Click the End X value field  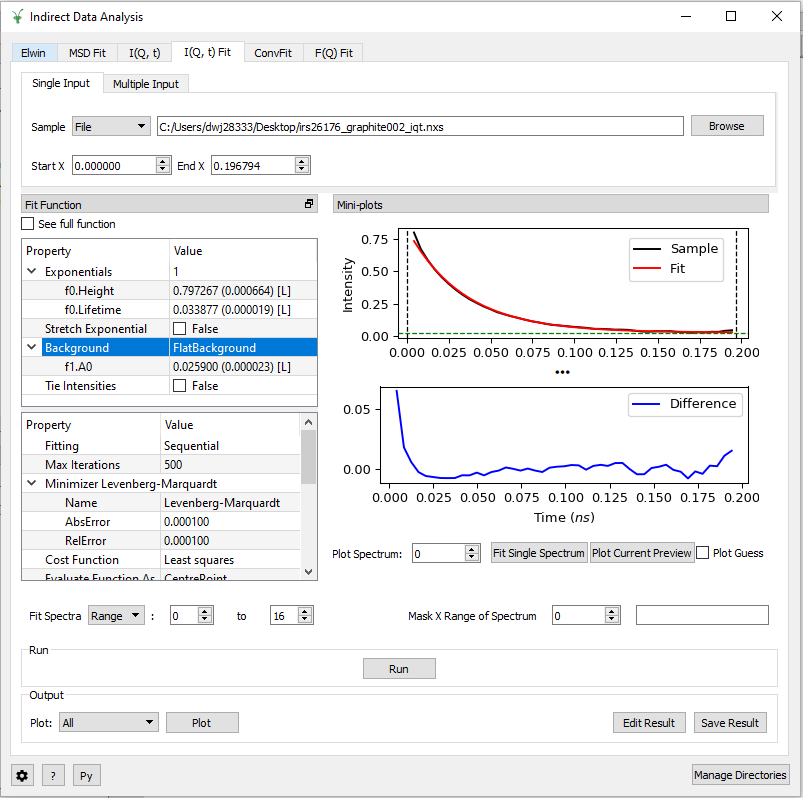tap(243, 165)
